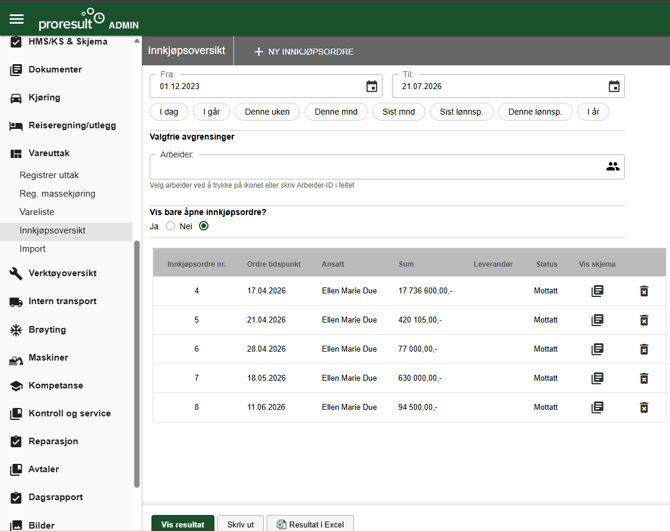Click the Intern transport truck icon
The height and width of the screenshot is (531, 670).
click(x=16, y=302)
